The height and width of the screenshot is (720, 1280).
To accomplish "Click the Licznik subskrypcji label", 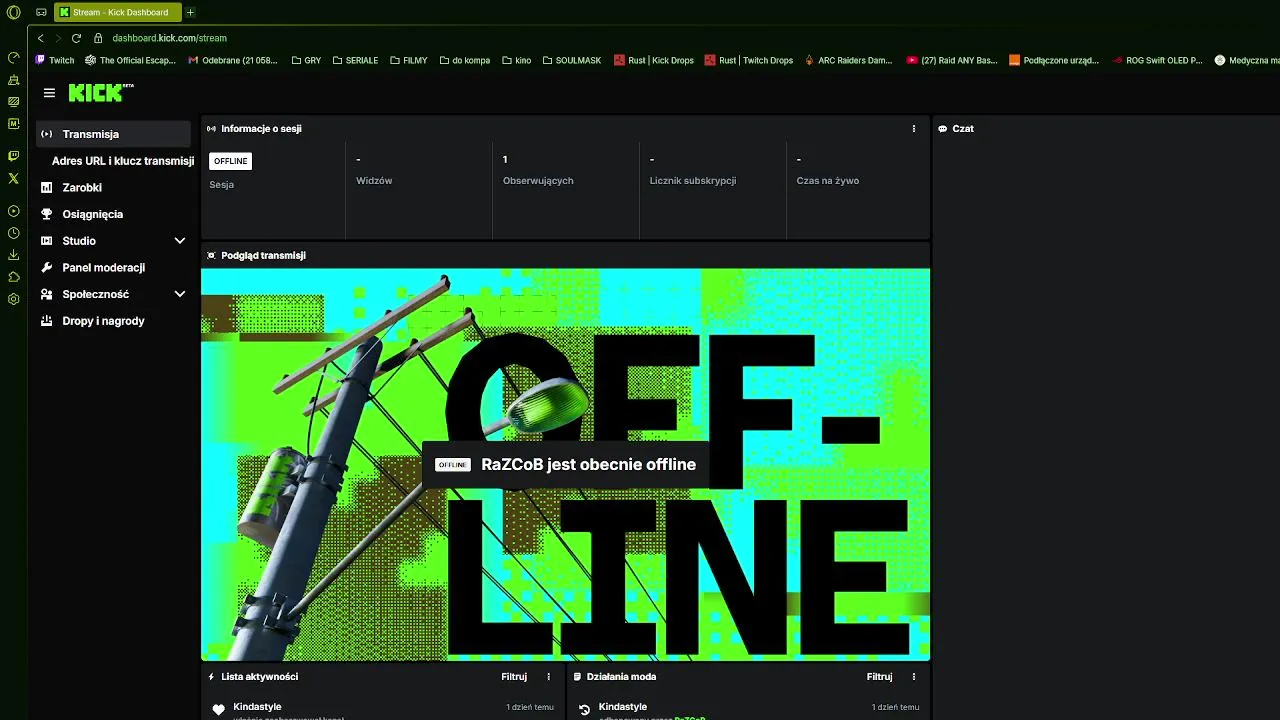I will point(693,181).
